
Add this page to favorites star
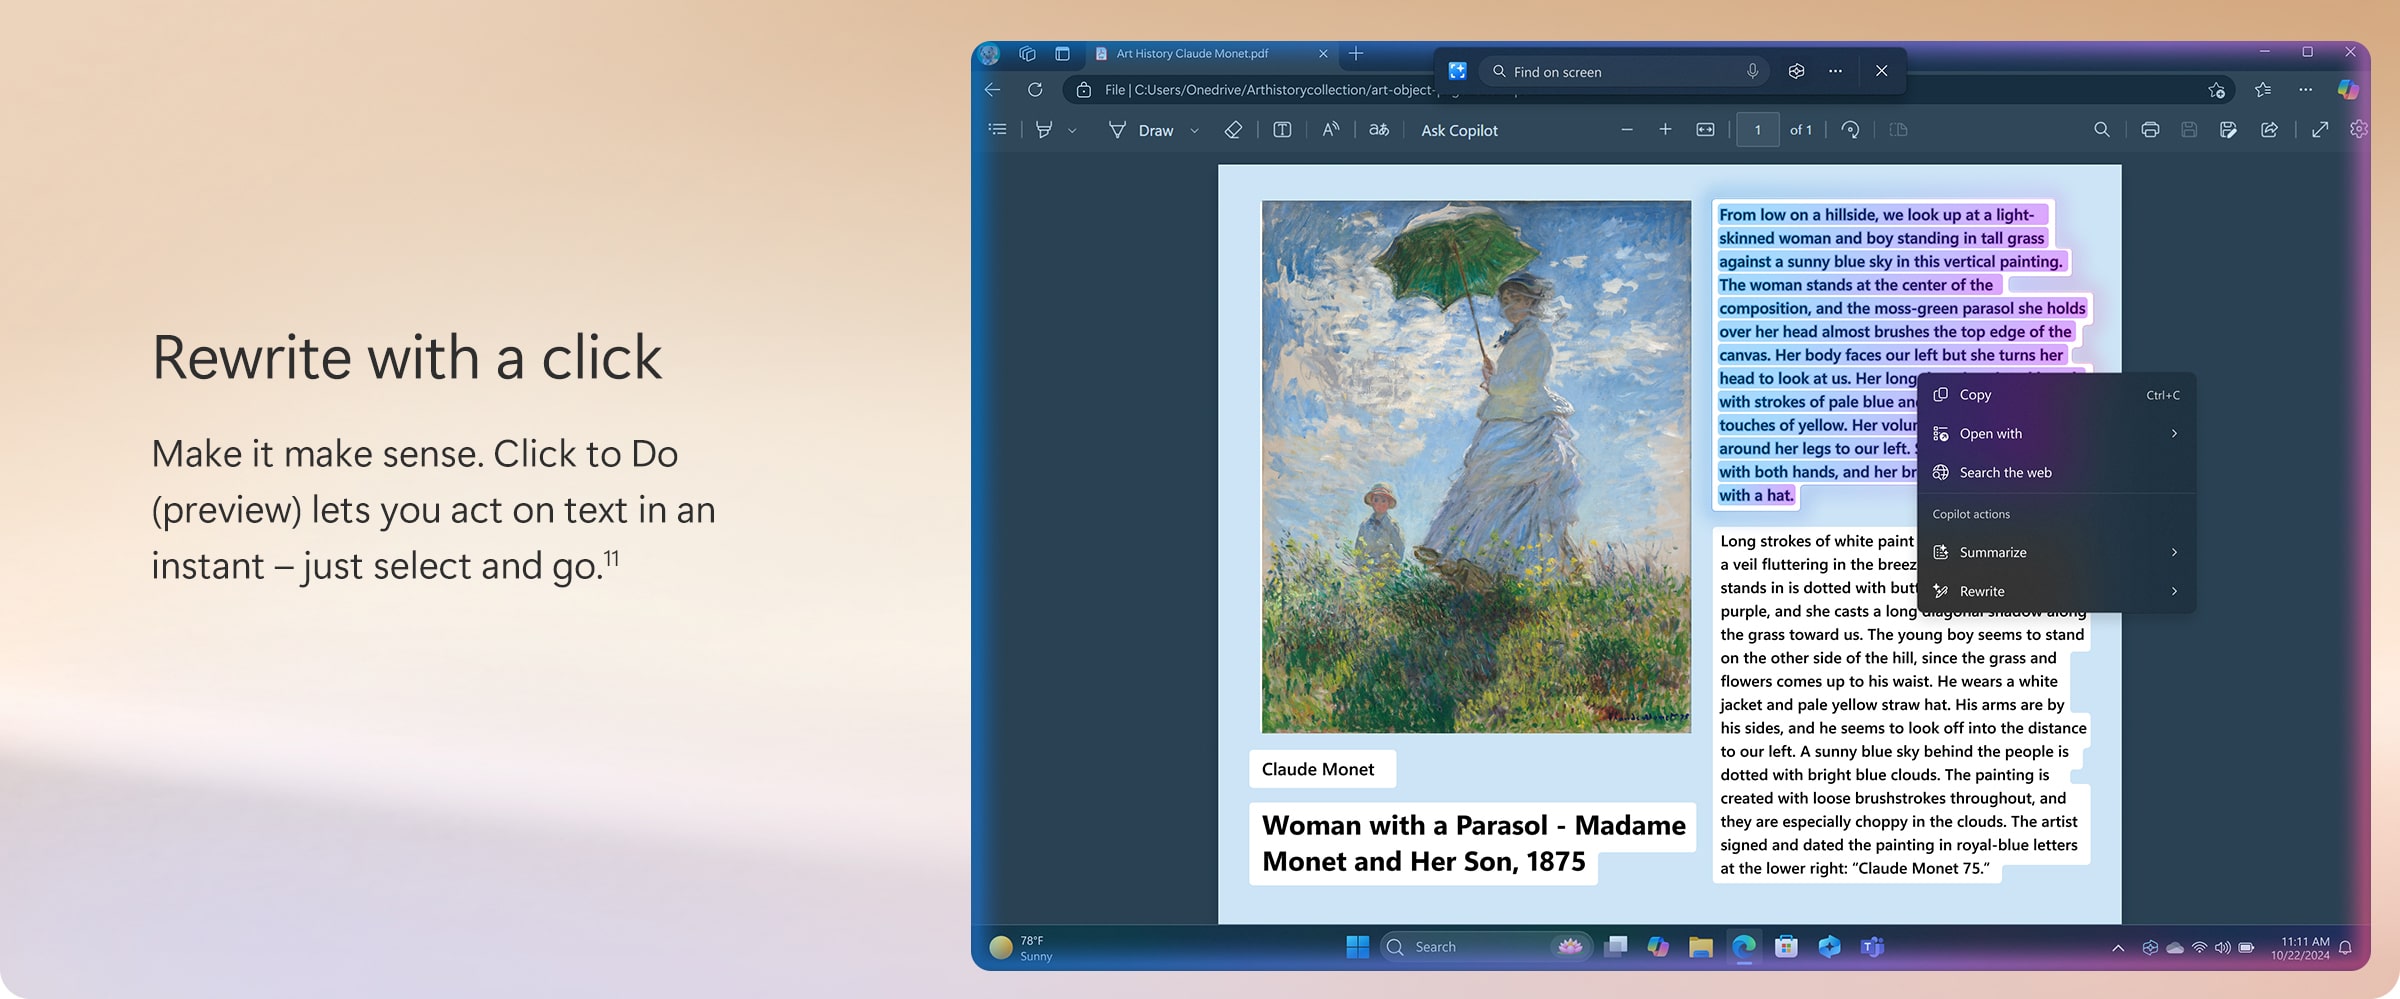point(2217,90)
